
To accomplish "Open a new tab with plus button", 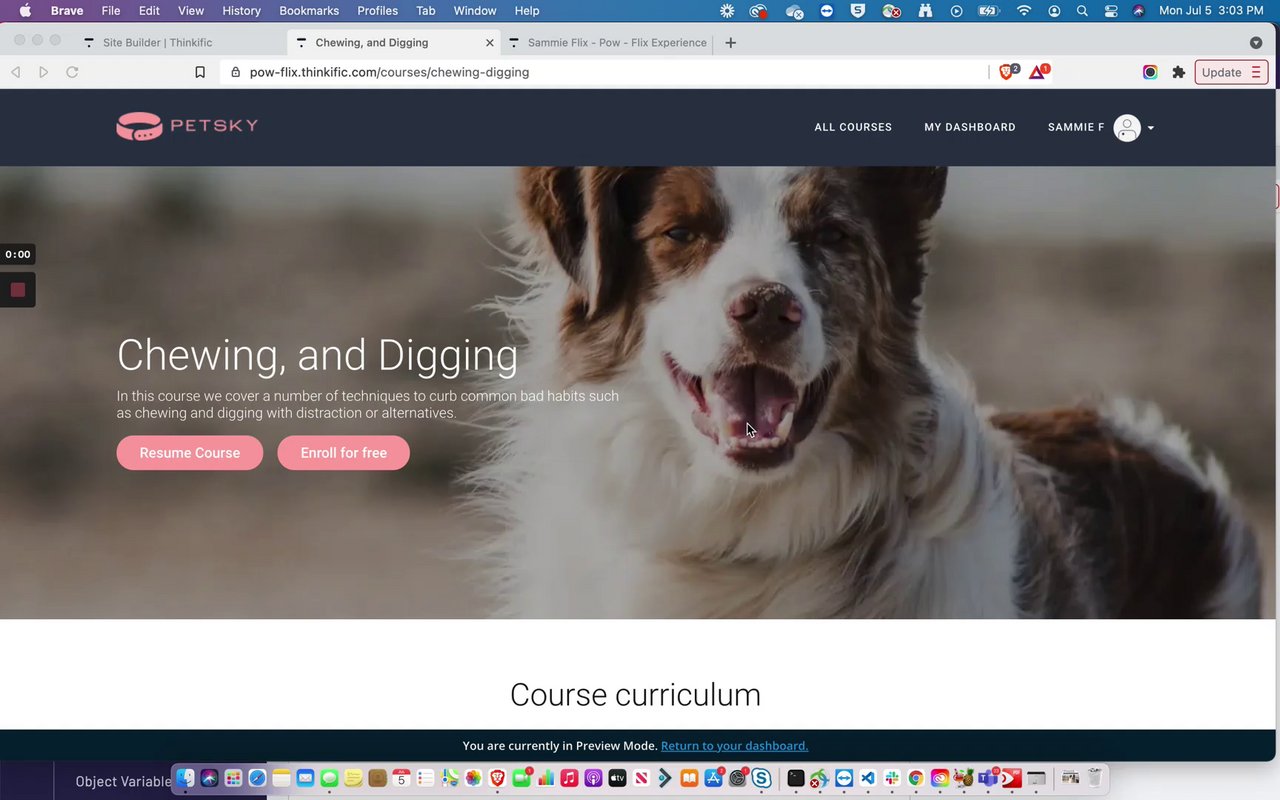I will (x=730, y=43).
